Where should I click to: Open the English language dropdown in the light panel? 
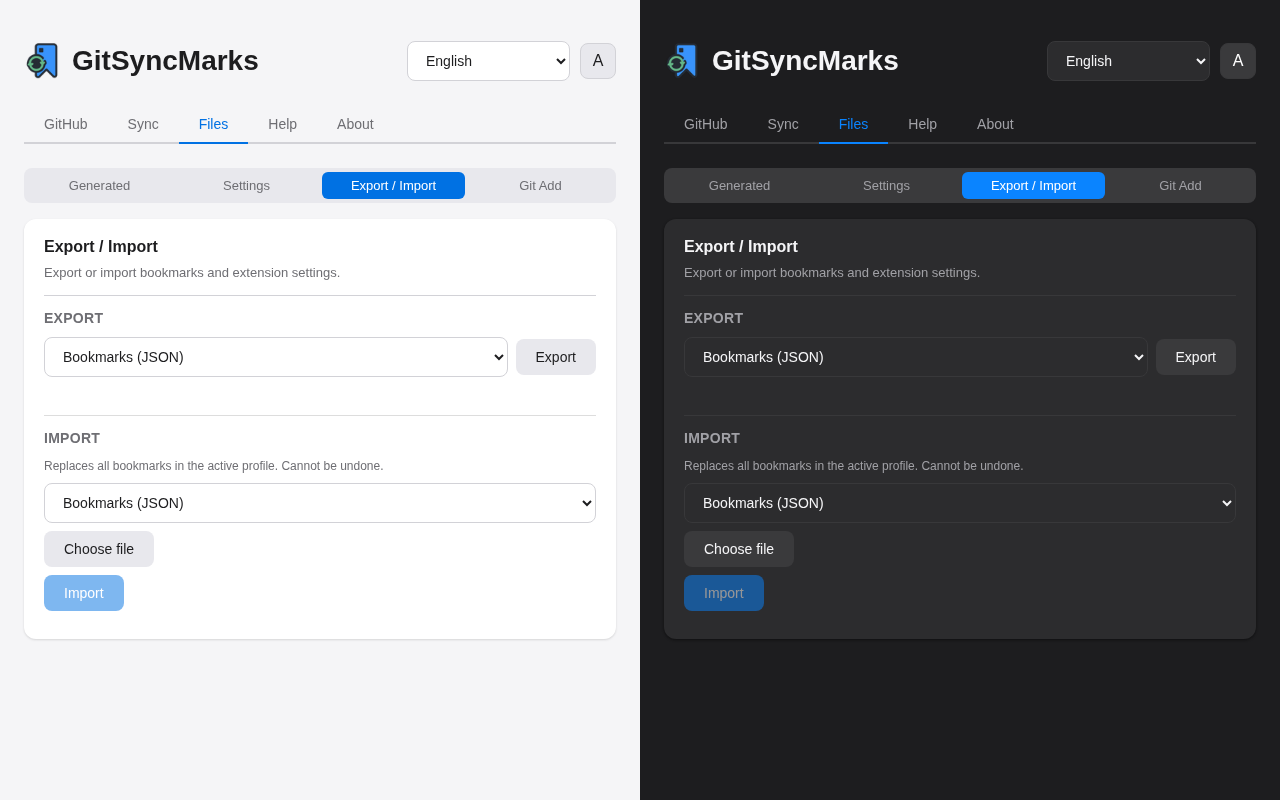coord(488,61)
